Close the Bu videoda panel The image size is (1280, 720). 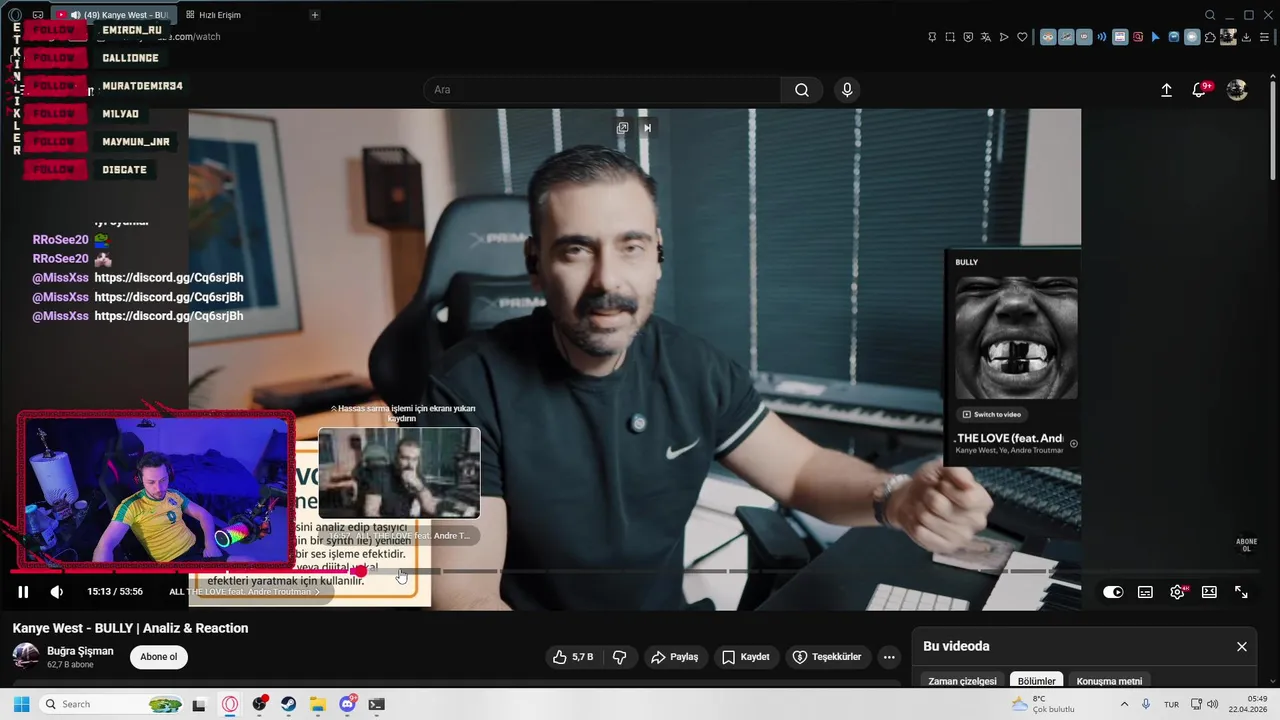coord(1242,647)
